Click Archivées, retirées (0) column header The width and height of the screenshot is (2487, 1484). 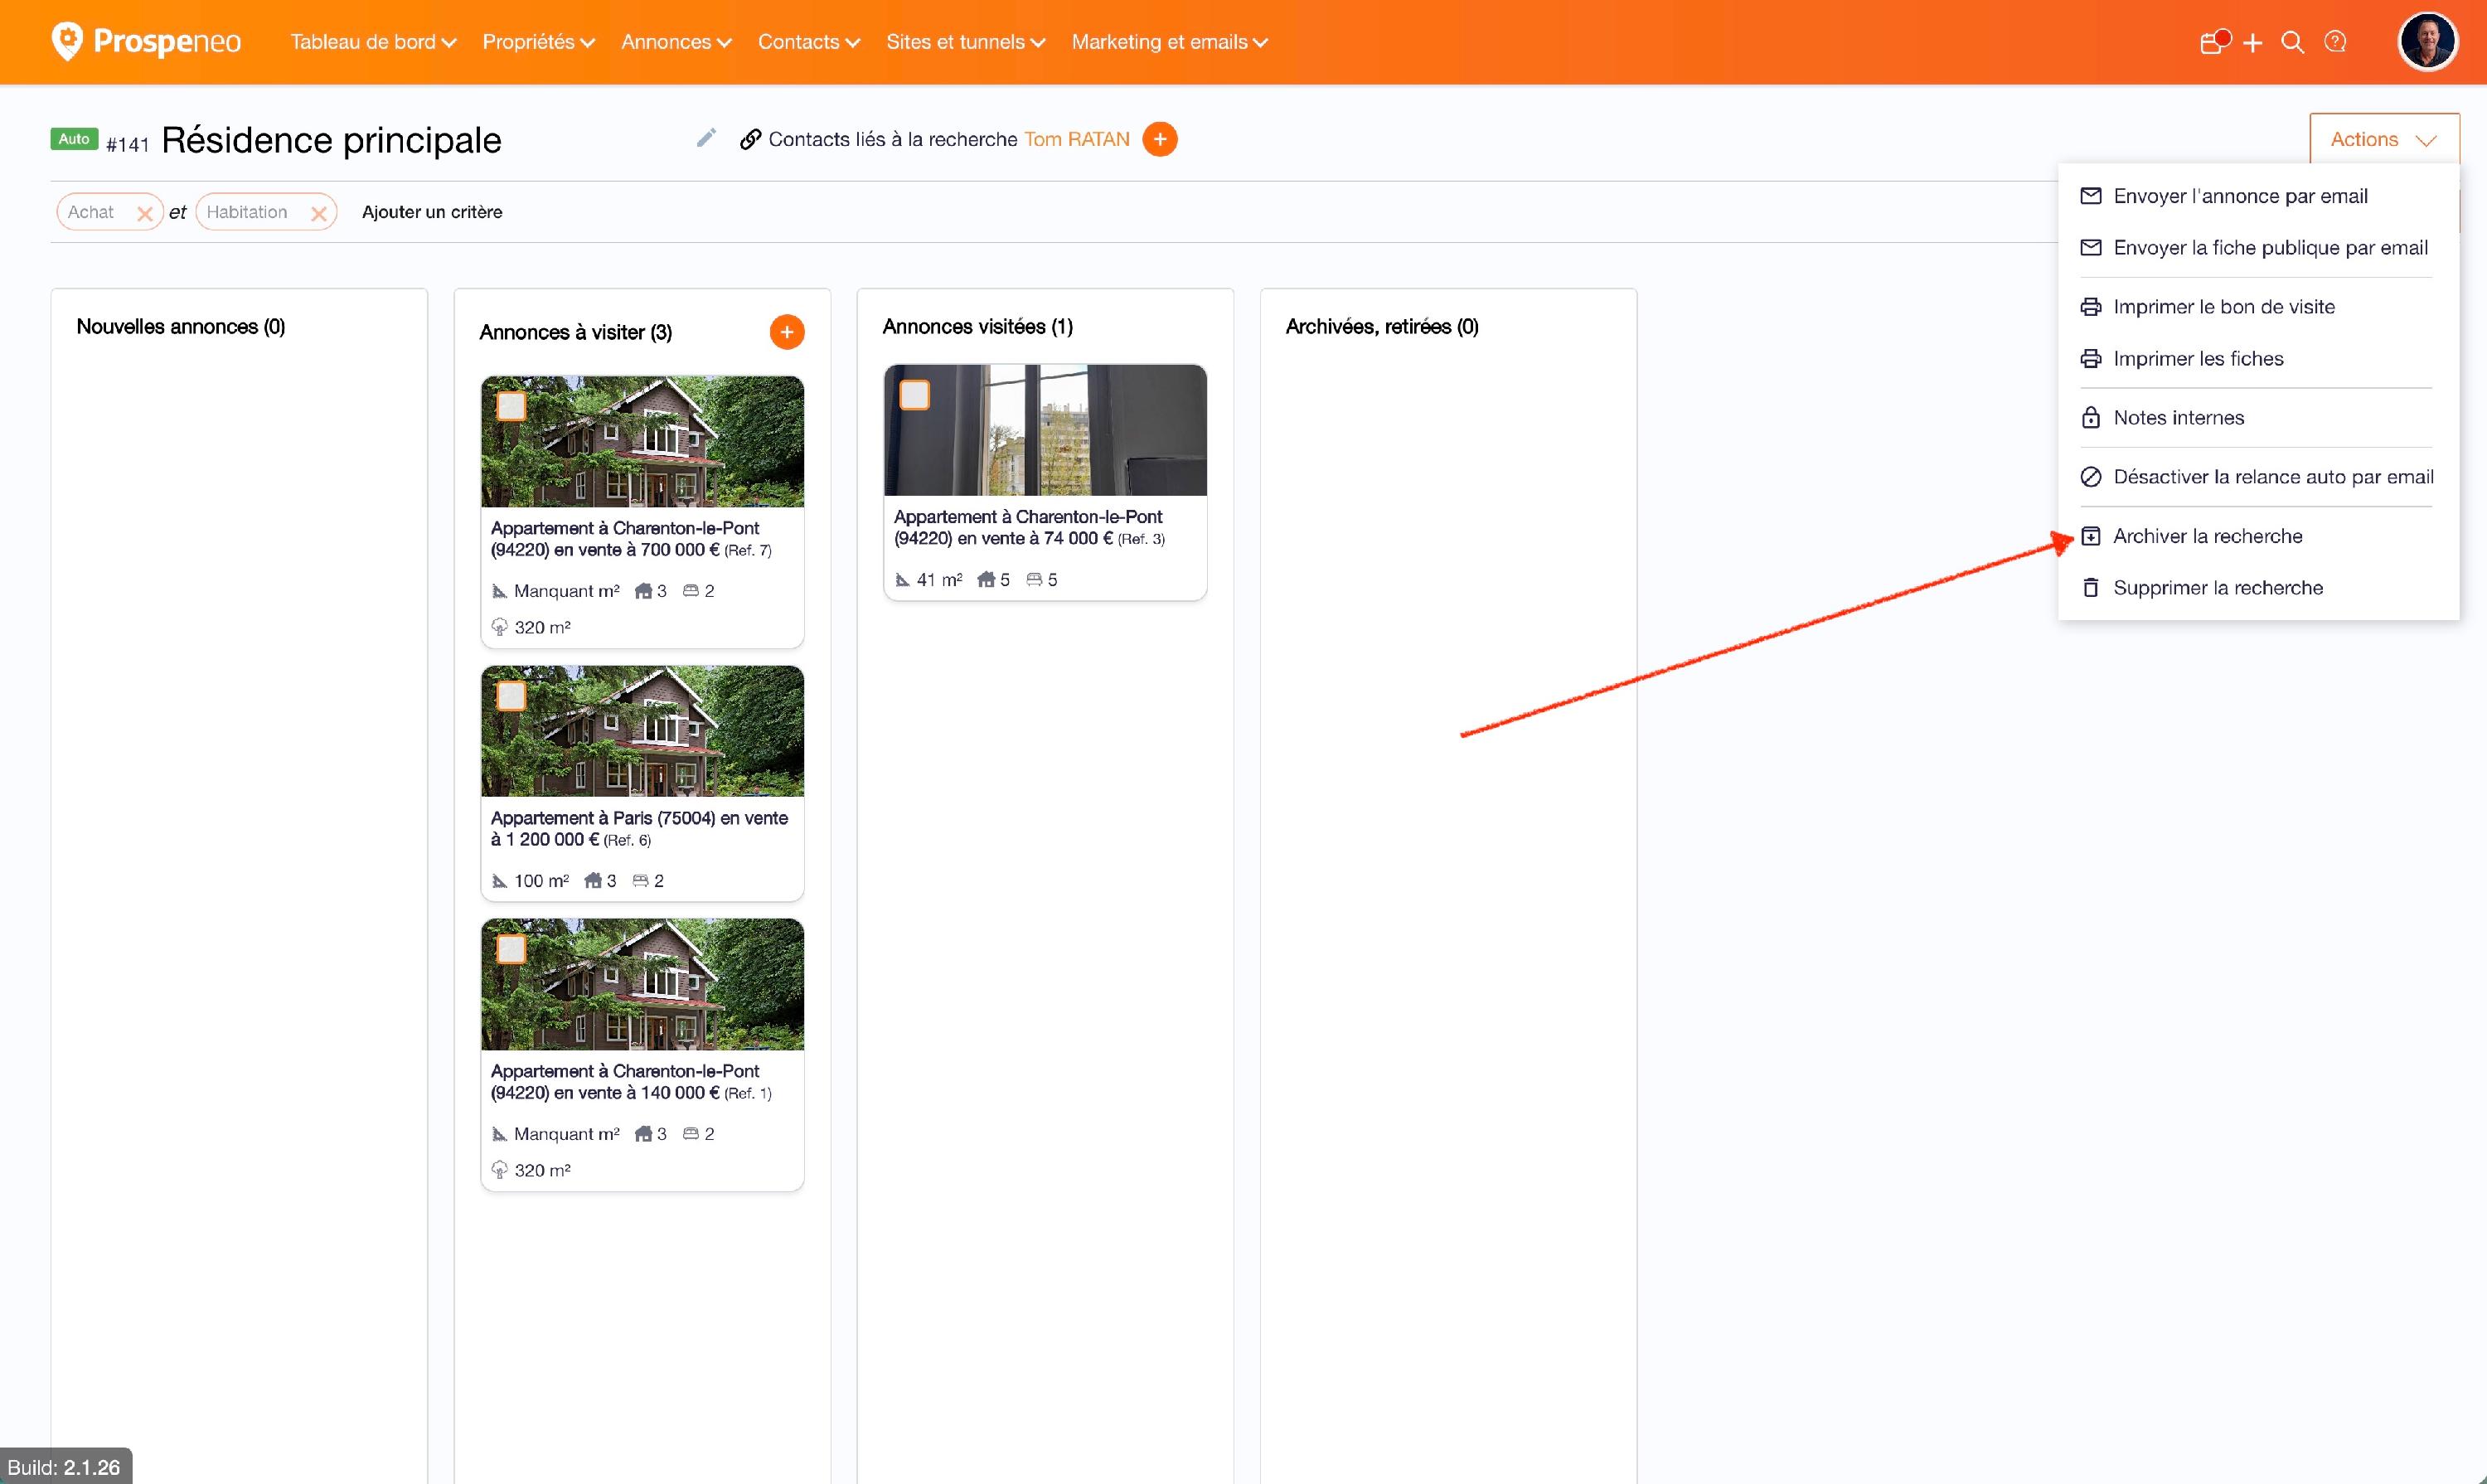coord(1382,326)
